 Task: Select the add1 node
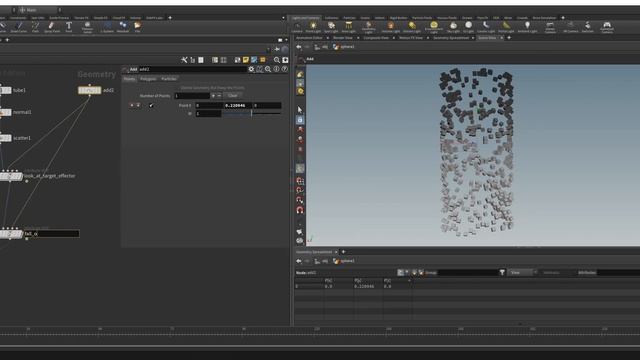90,90
